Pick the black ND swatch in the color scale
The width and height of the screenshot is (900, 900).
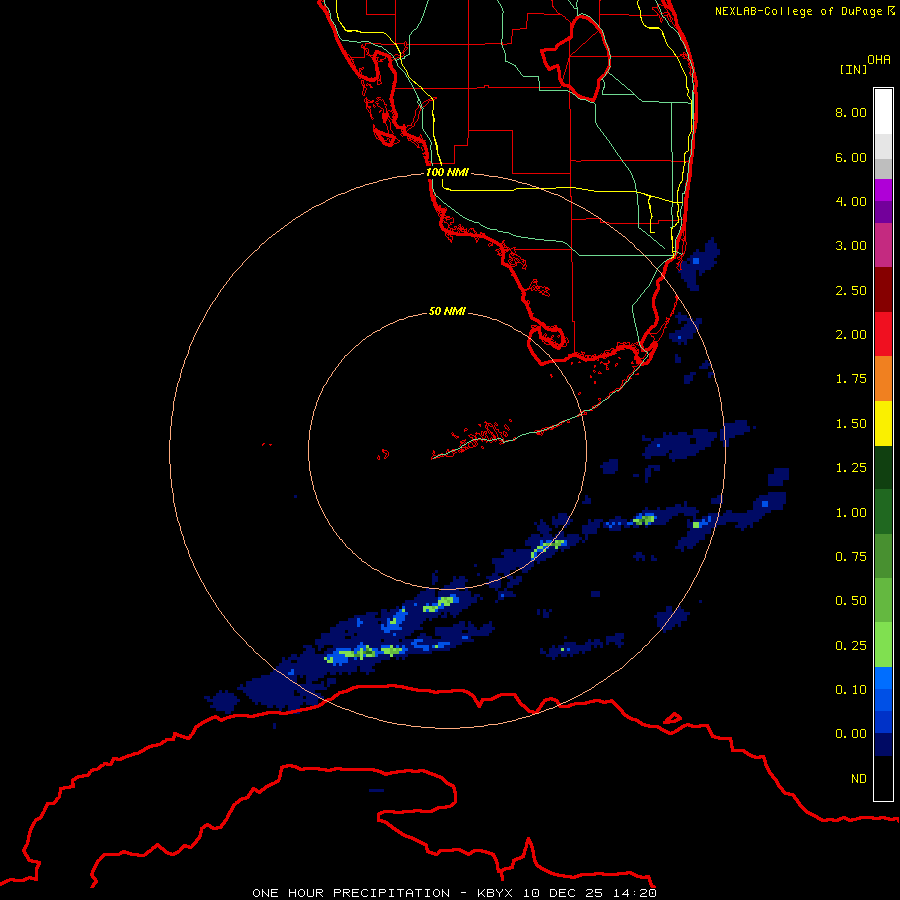(x=883, y=778)
